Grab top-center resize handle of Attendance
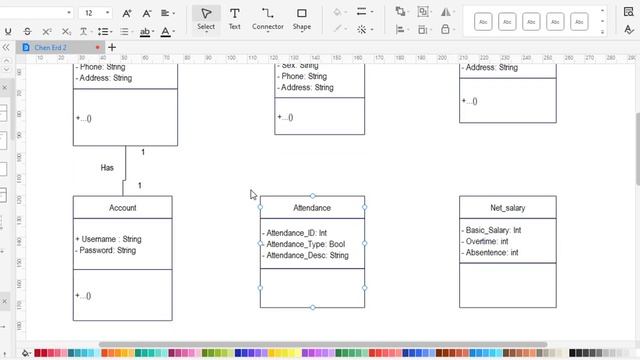The width and height of the screenshot is (640, 360). (x=312, y=196)
